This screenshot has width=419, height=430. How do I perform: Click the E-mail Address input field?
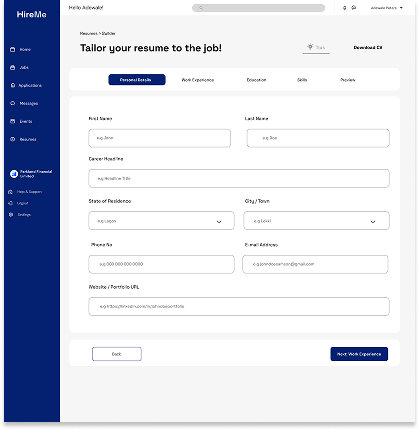pos(315,264)
